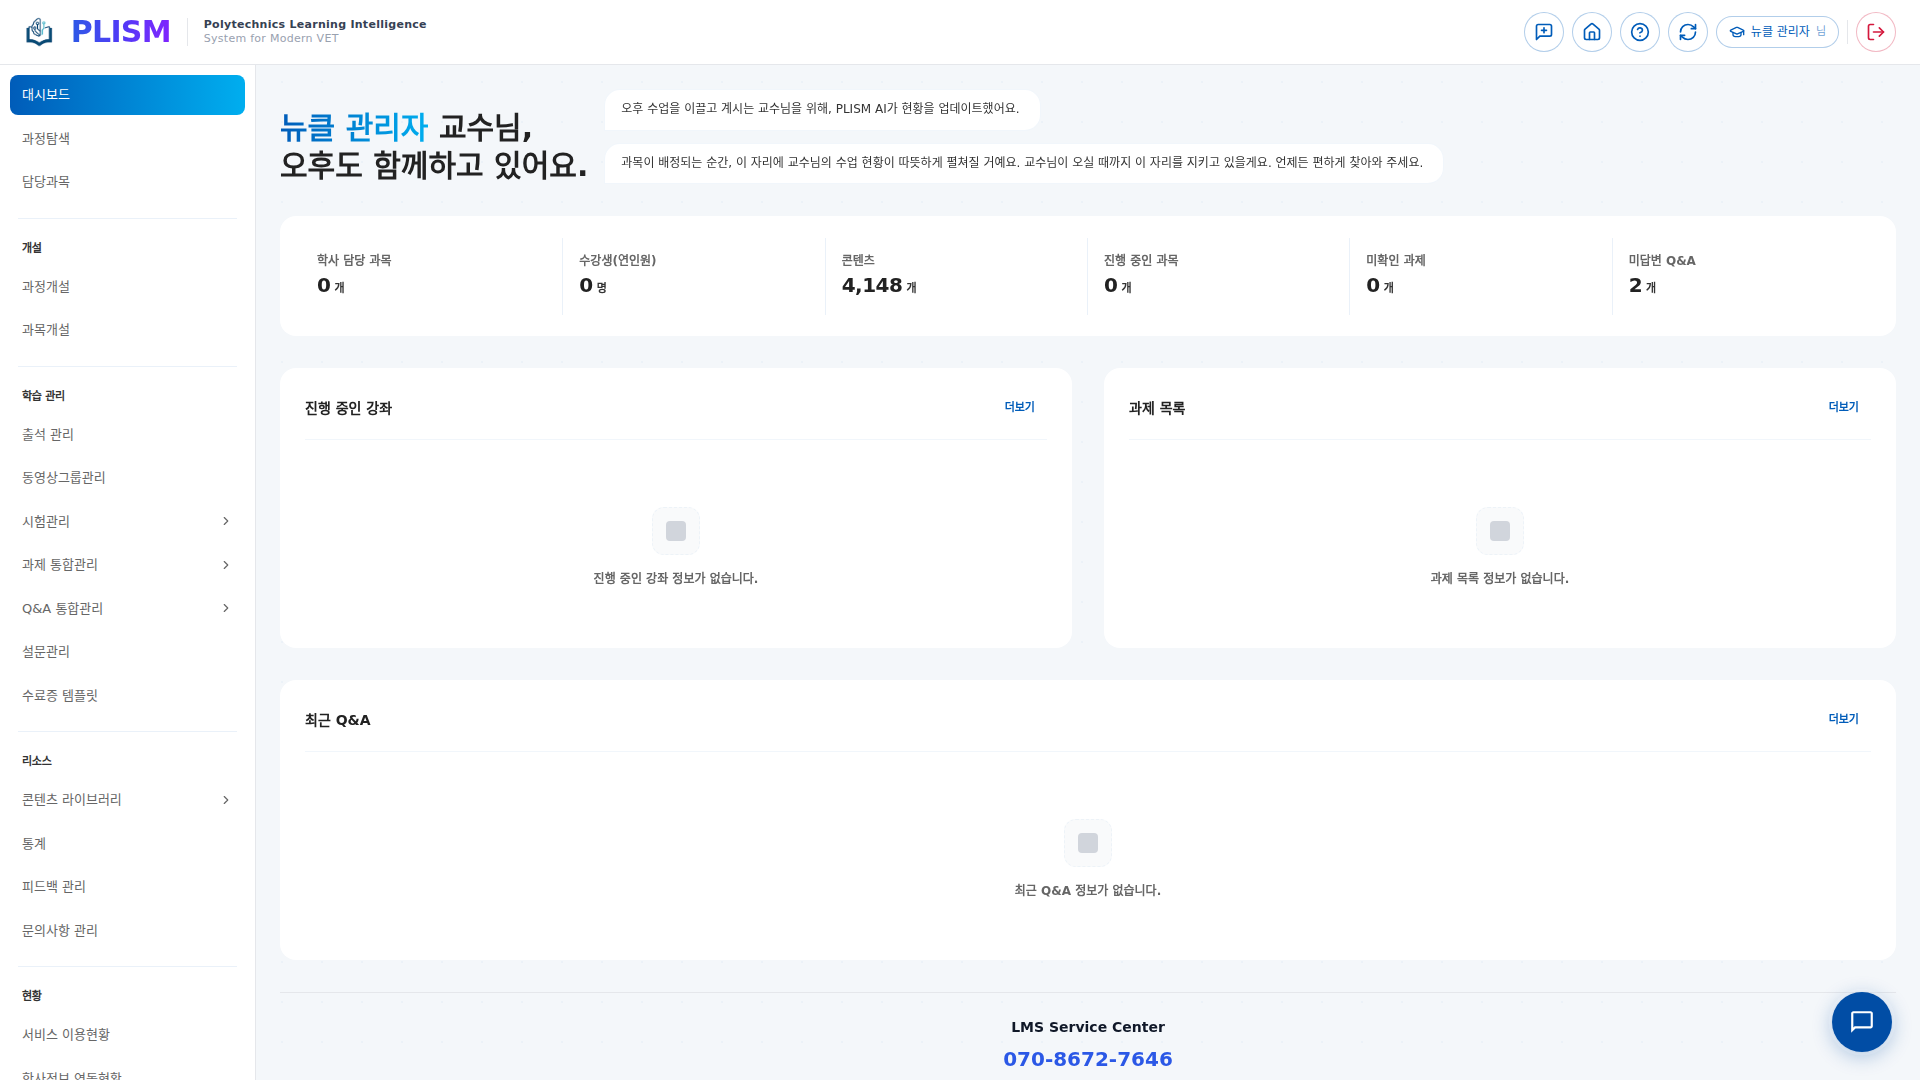The height and width of the screenshot is (1080, 1920).
Task: Click 더보기 on the 진행 중인 강좌 panel
Action: pos(1019,406)
